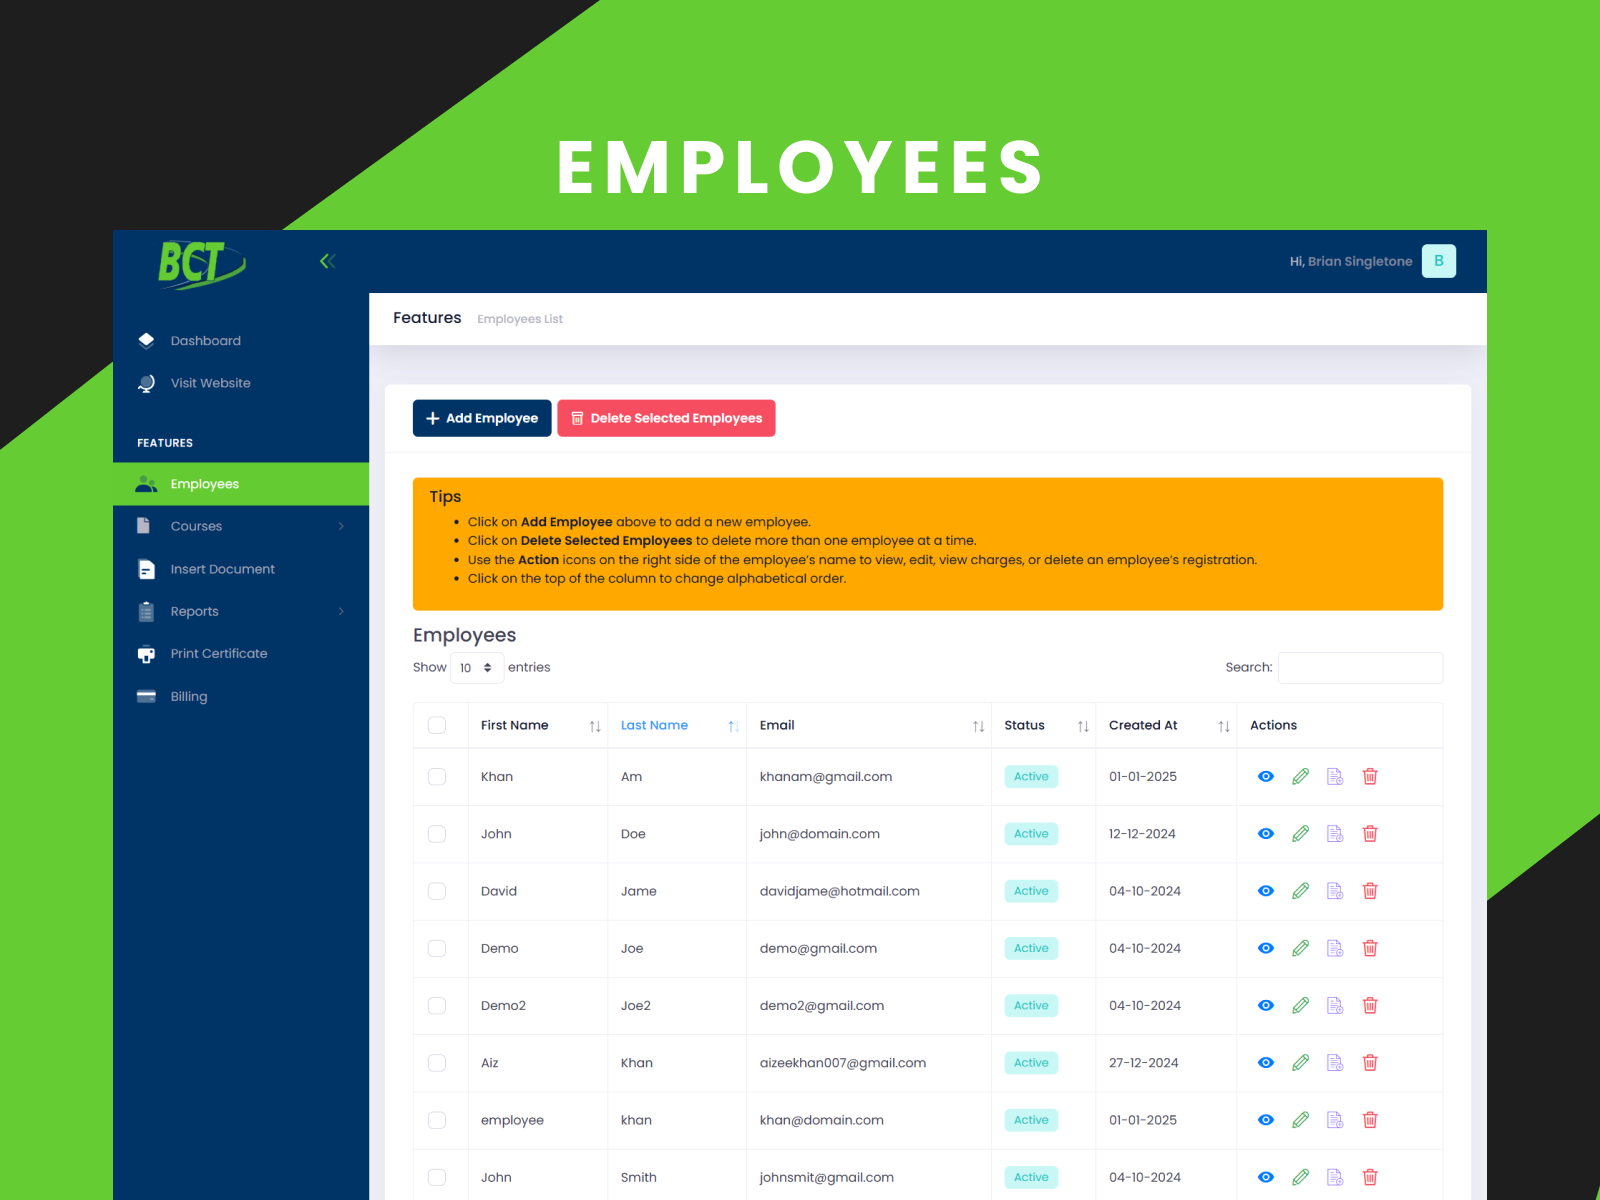Click the trash icon for employee khan row
1600x1200 pixels.
tap(1370, 1120)
